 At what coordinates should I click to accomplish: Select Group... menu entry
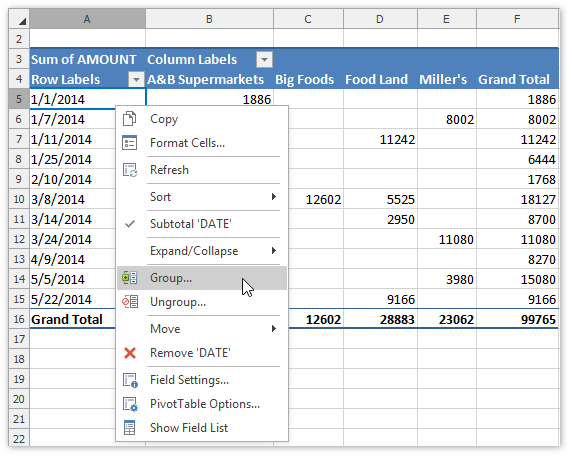pos(202,278)
